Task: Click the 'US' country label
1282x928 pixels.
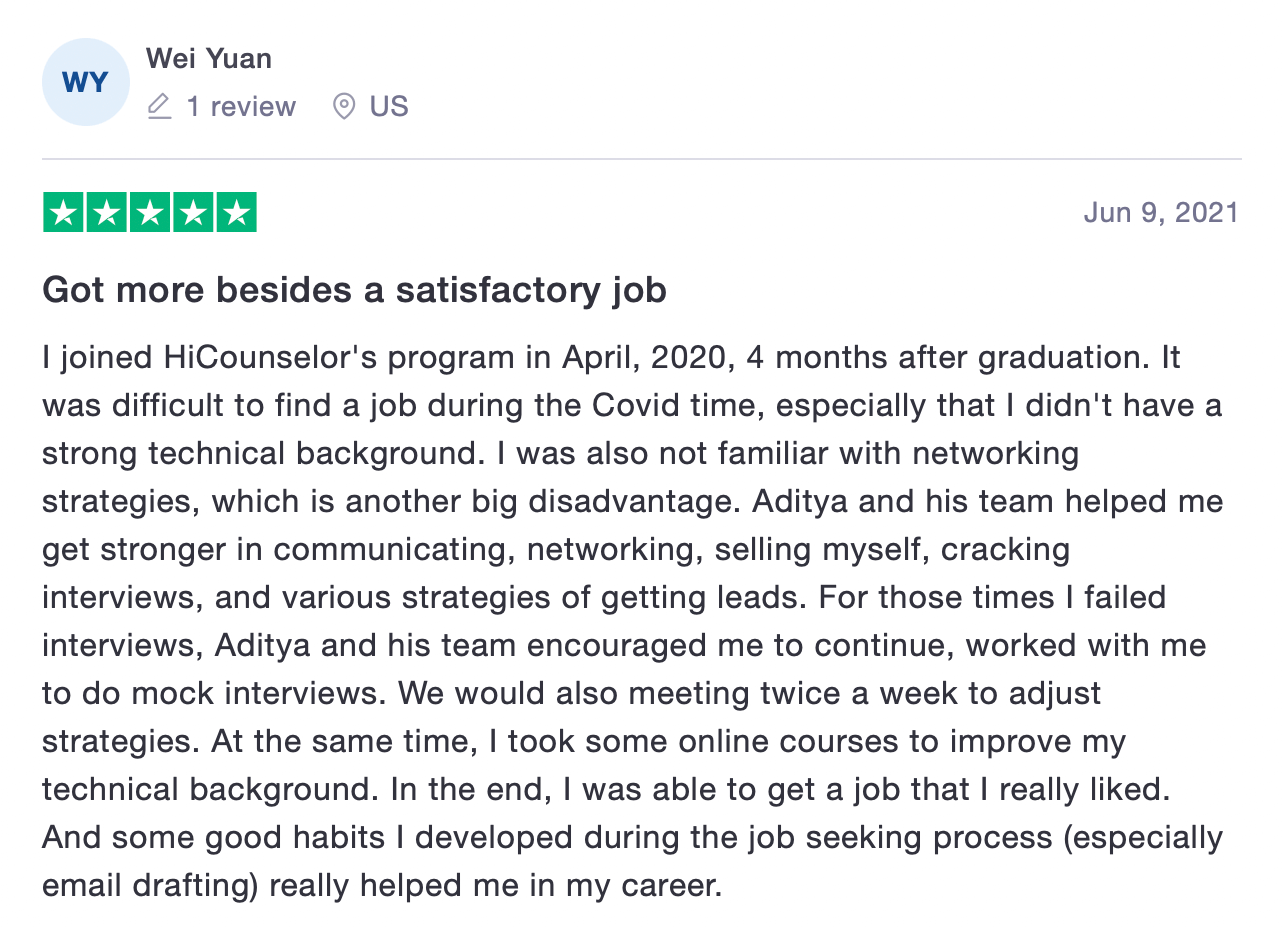Action: click(x=389, y=106)
